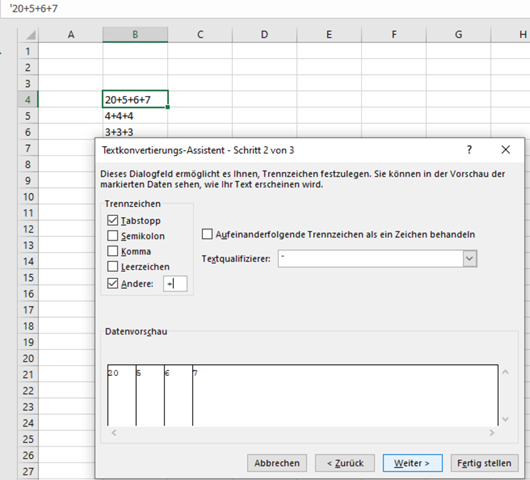The image size is (530, 480).
Task: Enable the Semikolon delimiter checkbox
Action: click(x=113, y=236)
